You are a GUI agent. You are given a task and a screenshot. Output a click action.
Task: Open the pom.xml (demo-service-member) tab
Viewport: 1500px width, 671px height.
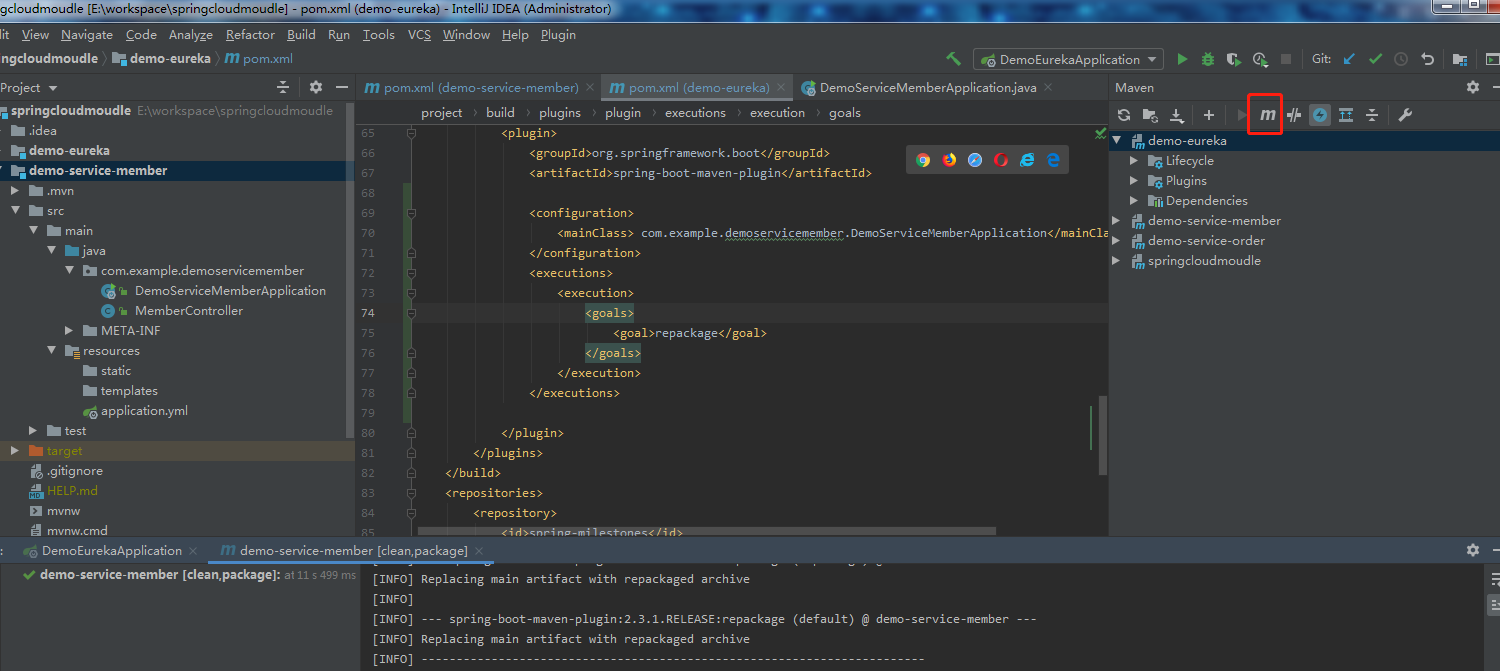474,87
